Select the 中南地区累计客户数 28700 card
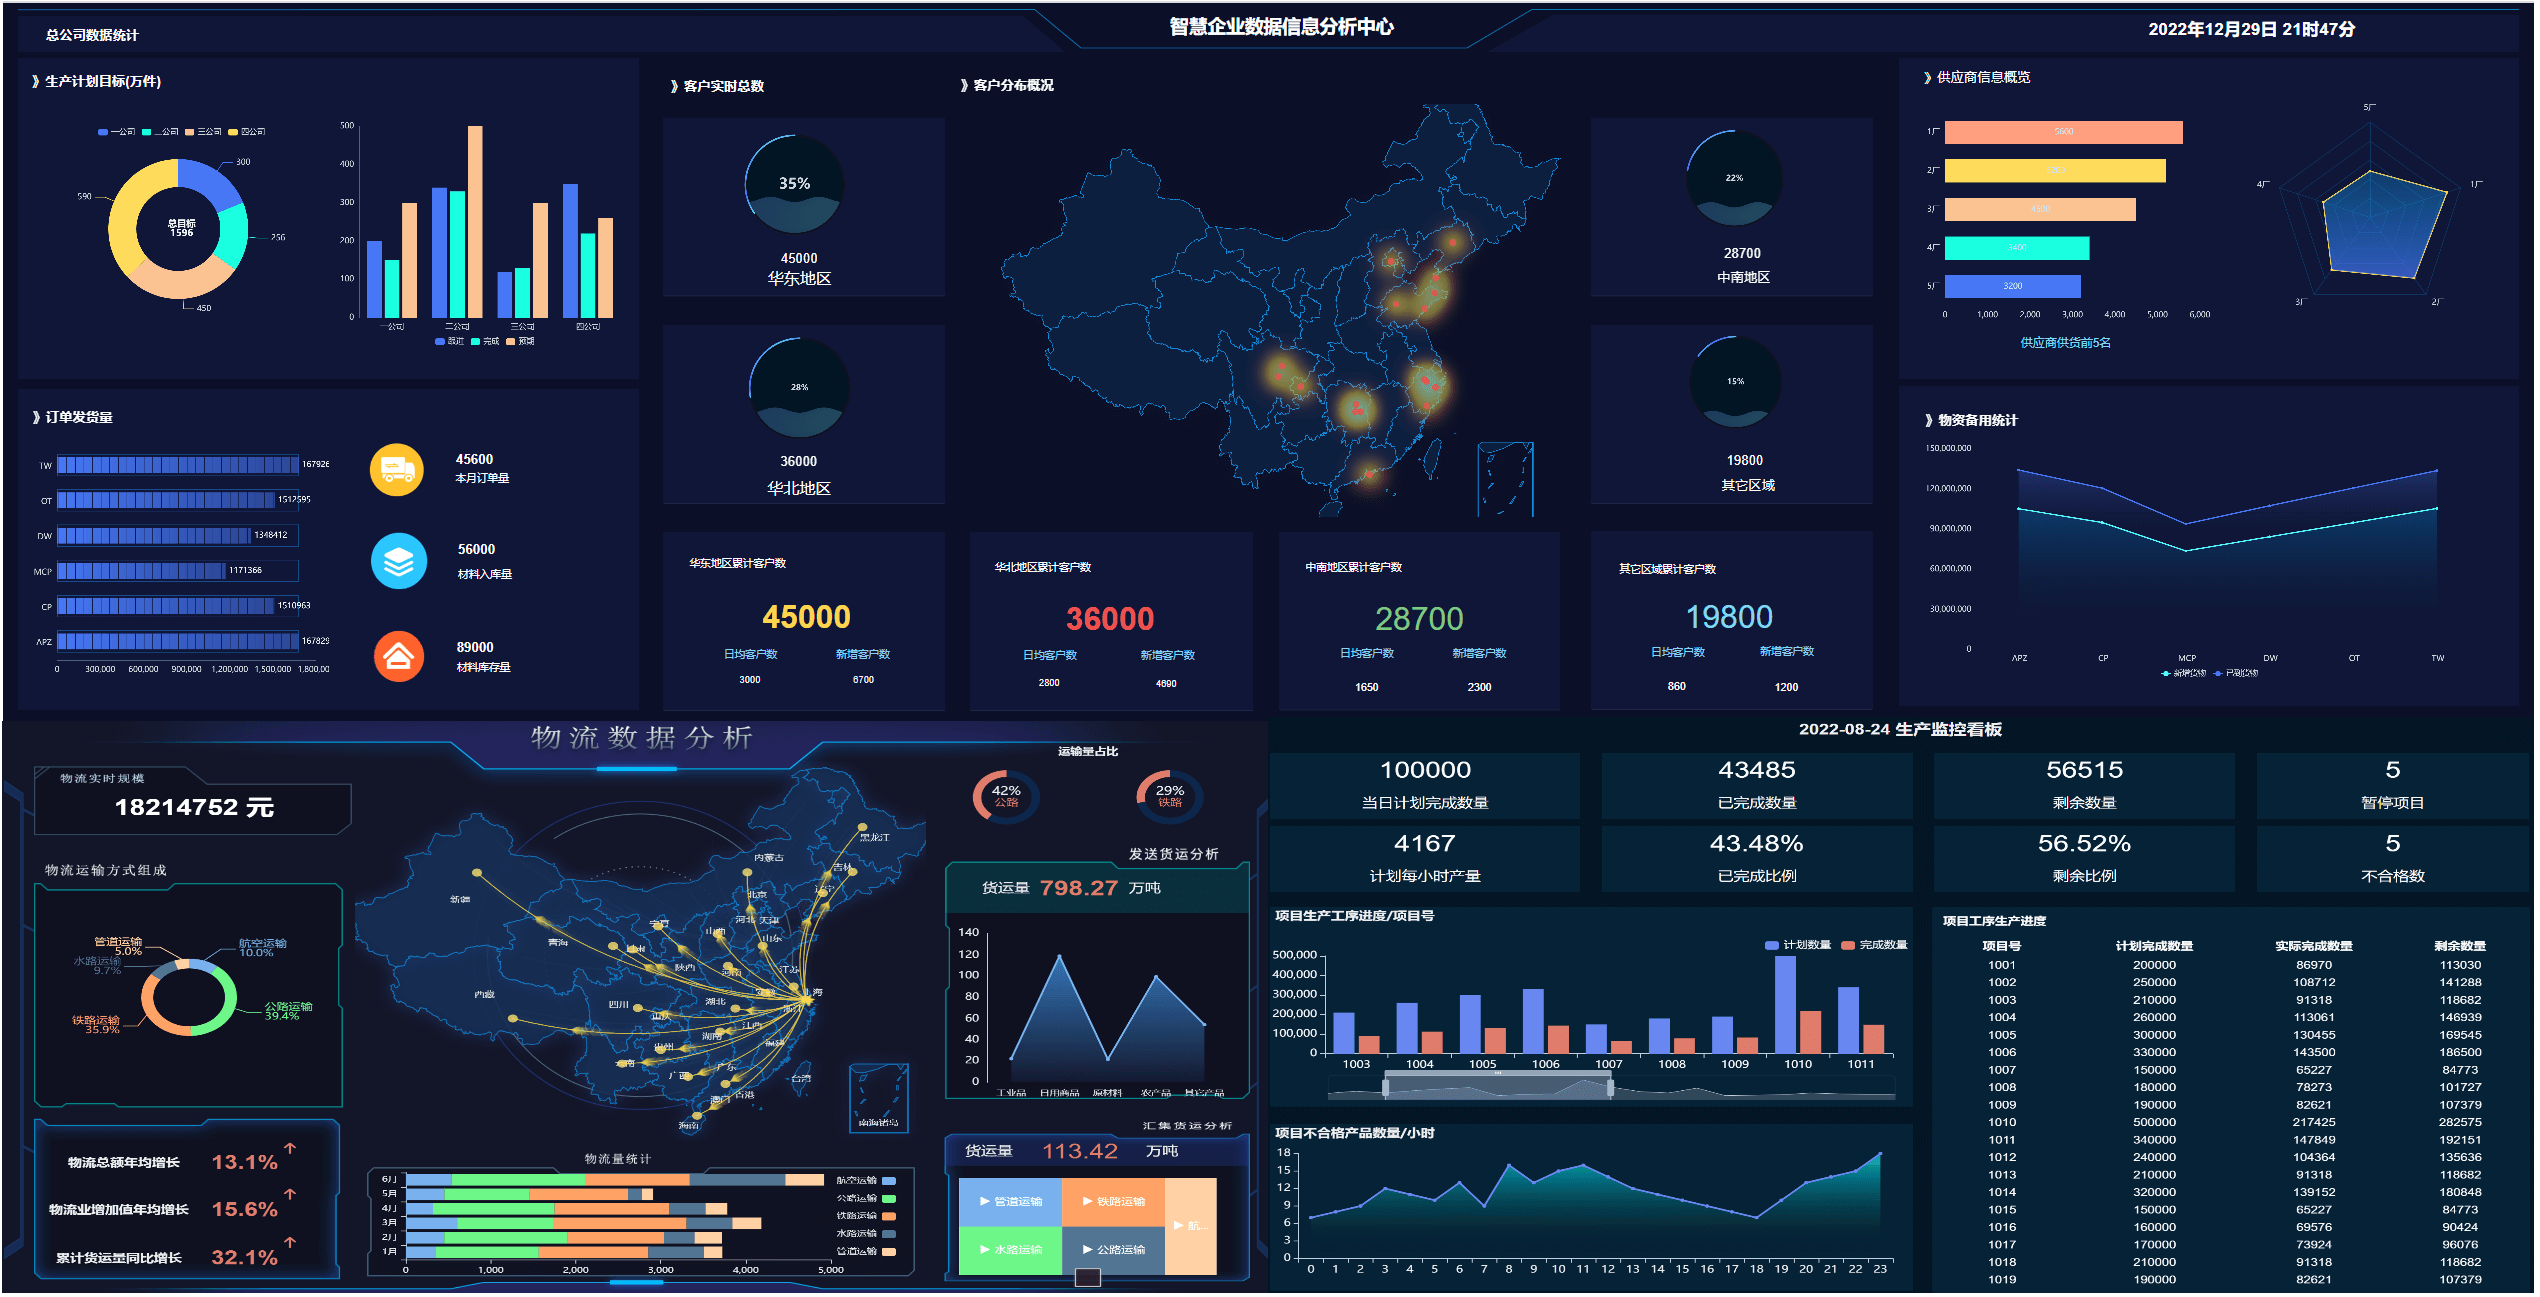The image size is (2540, 1297). 1419,621
